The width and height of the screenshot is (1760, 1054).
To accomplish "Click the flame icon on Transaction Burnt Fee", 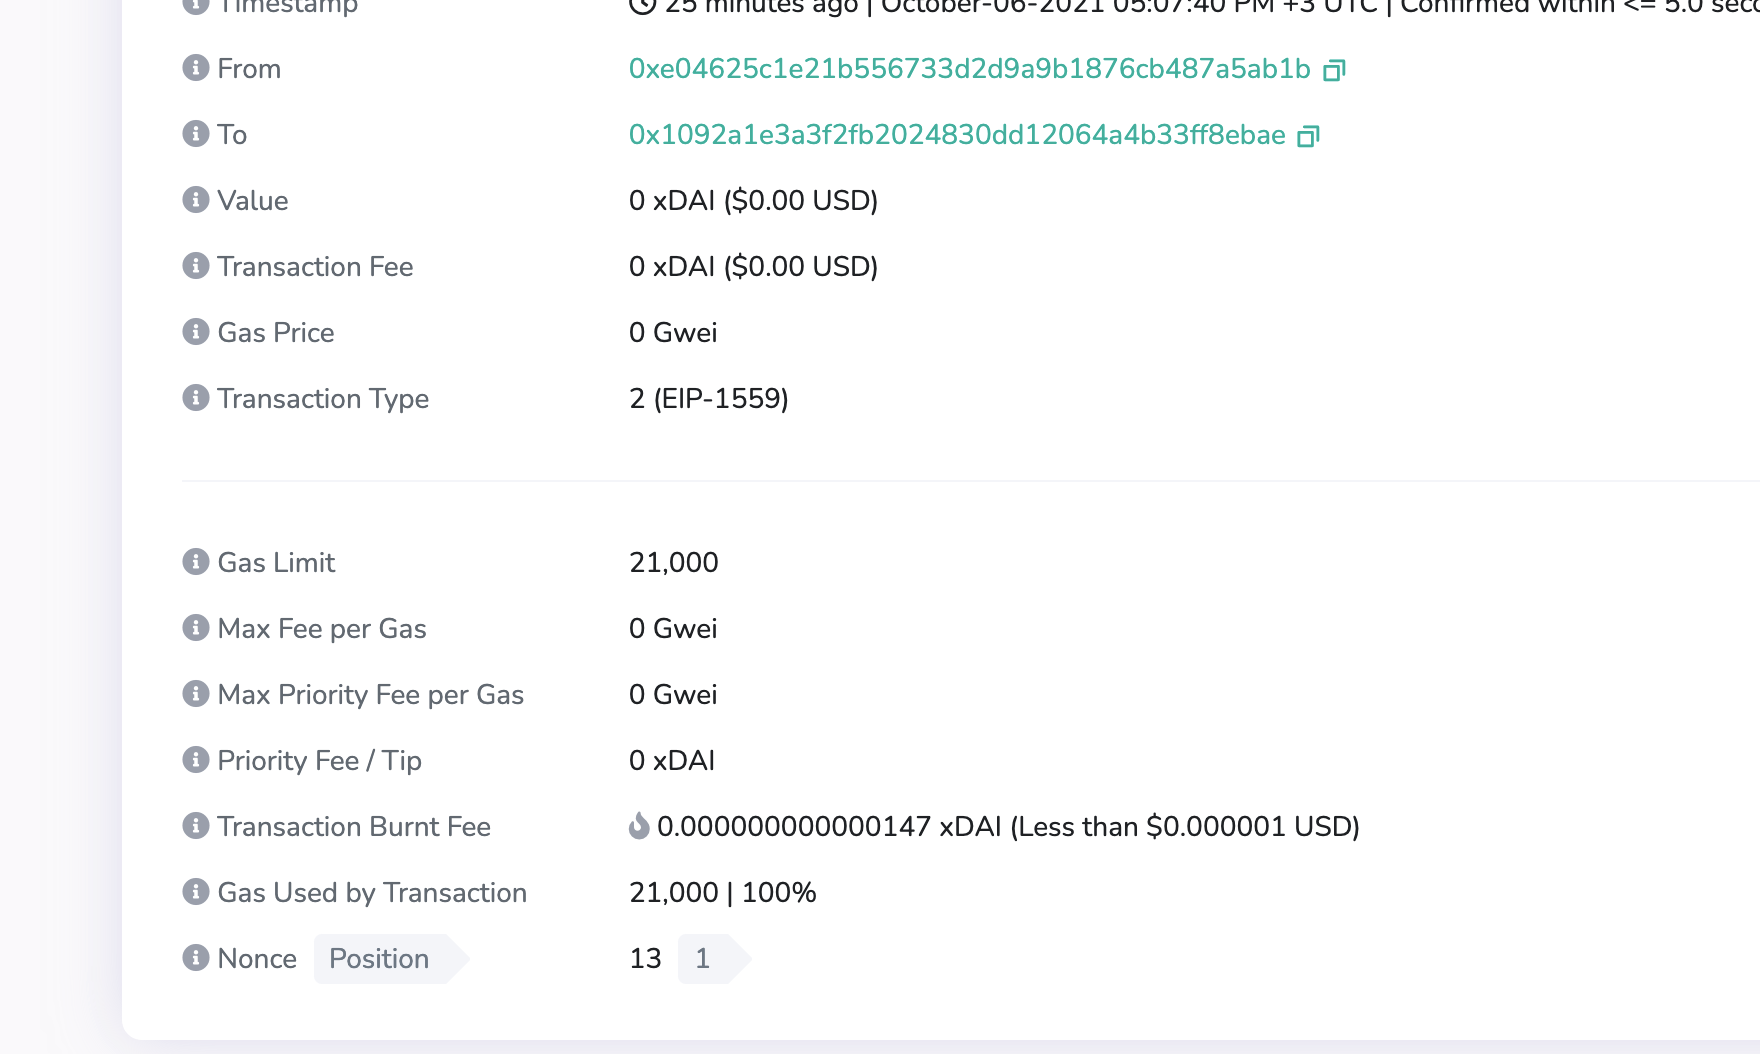I will (x=641, y=827).
